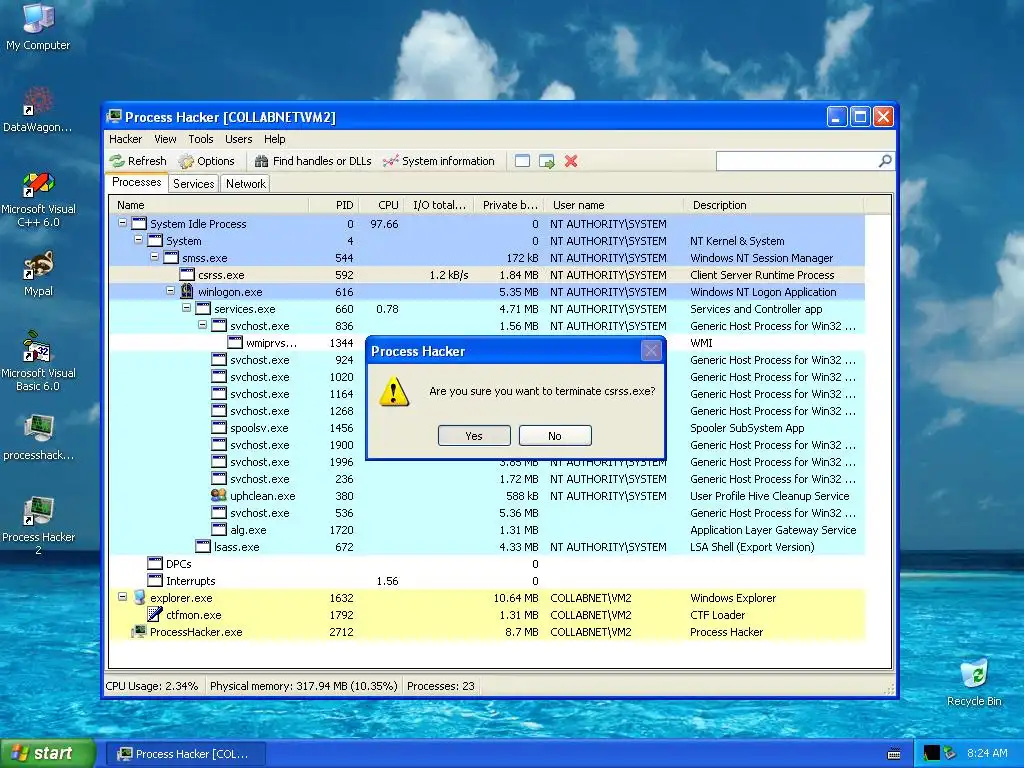Switch to the Network tab

pos(246,184)
